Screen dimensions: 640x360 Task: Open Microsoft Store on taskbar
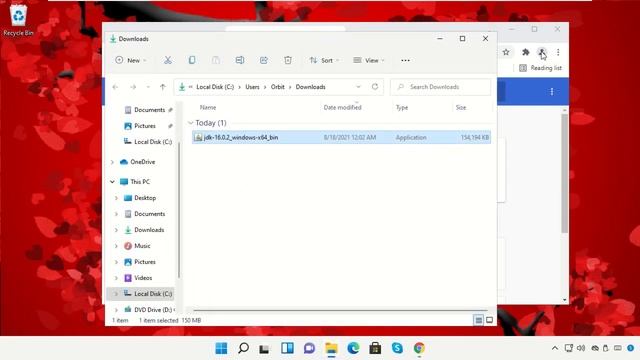pos(375,348)
